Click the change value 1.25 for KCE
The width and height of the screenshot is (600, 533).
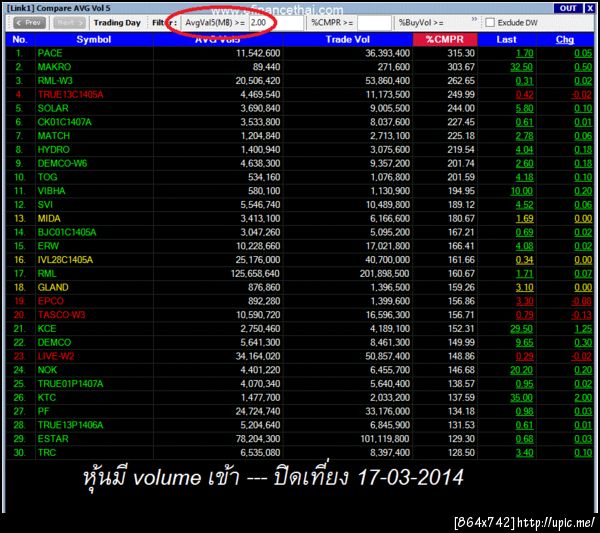point(583,329)
